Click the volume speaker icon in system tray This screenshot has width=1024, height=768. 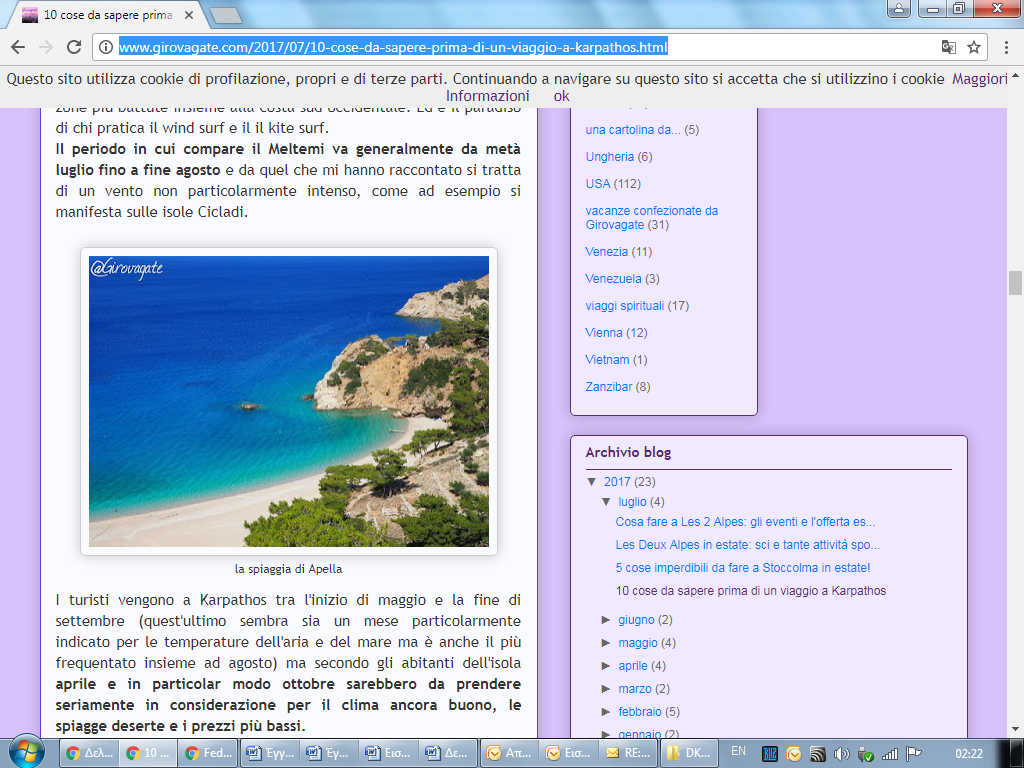point(841,753)
